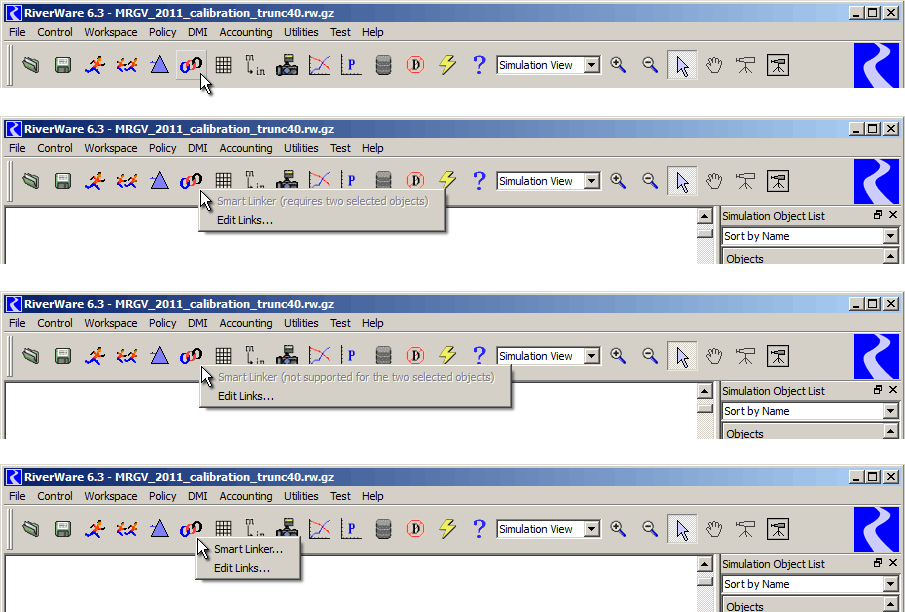Click the save disk icon in the window showing enabled 'Smart Linker...'
This screenshot has height=612, width=905.
(x=63, y=529)
